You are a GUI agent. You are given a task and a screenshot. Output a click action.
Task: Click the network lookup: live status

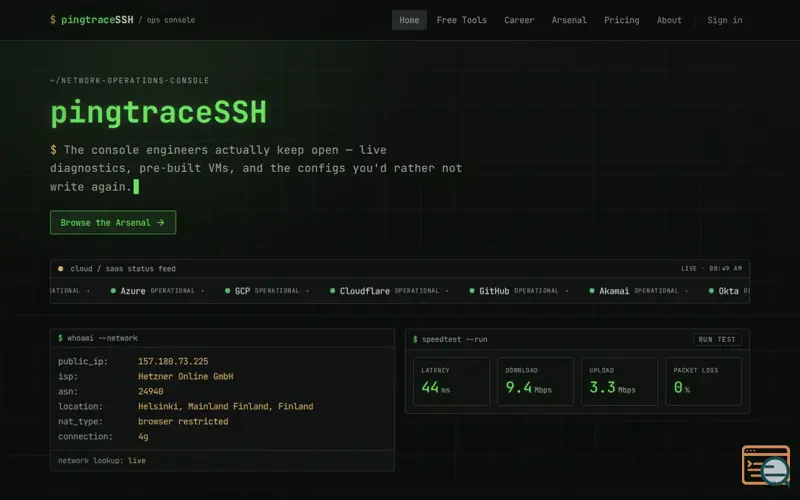coord(102,460)
